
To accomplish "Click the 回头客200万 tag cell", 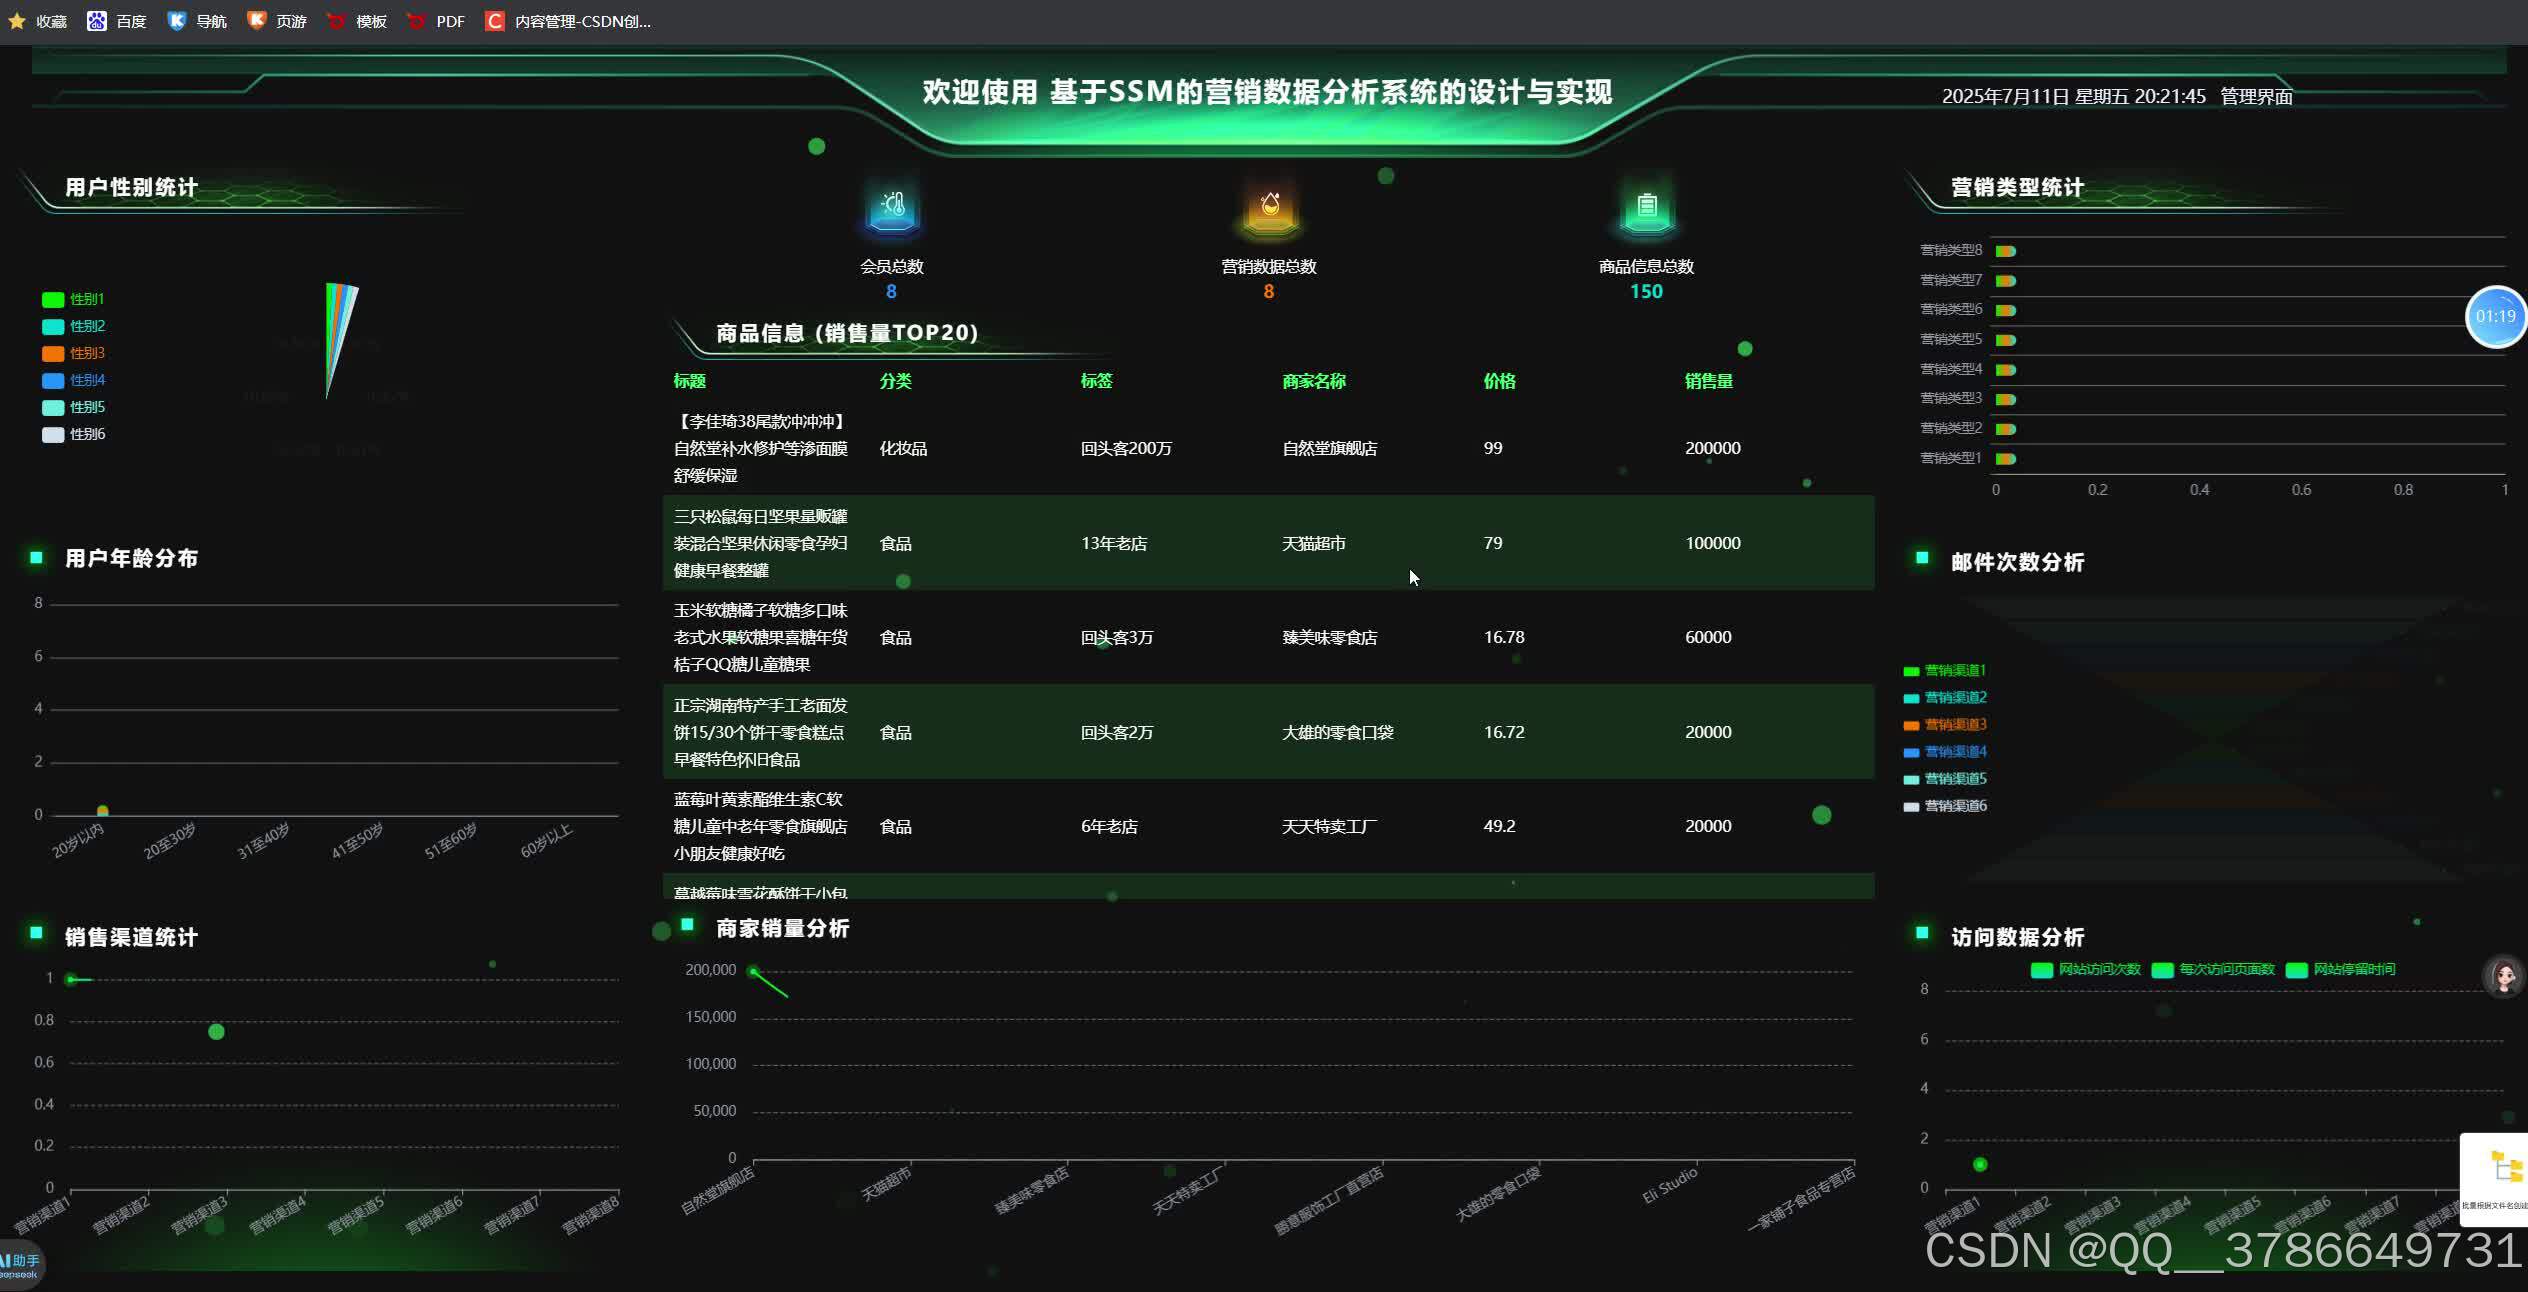I will 1126,448.
